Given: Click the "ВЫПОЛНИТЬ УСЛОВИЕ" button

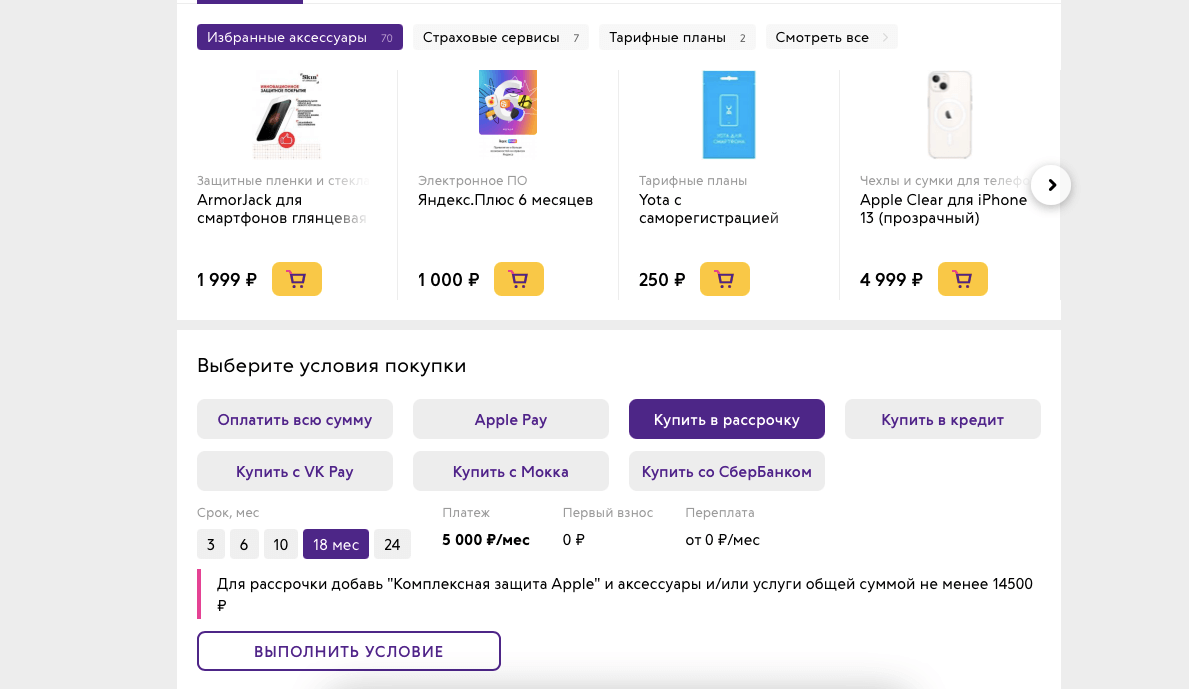Looking at the screenshot, I should (x=348, y=651).
